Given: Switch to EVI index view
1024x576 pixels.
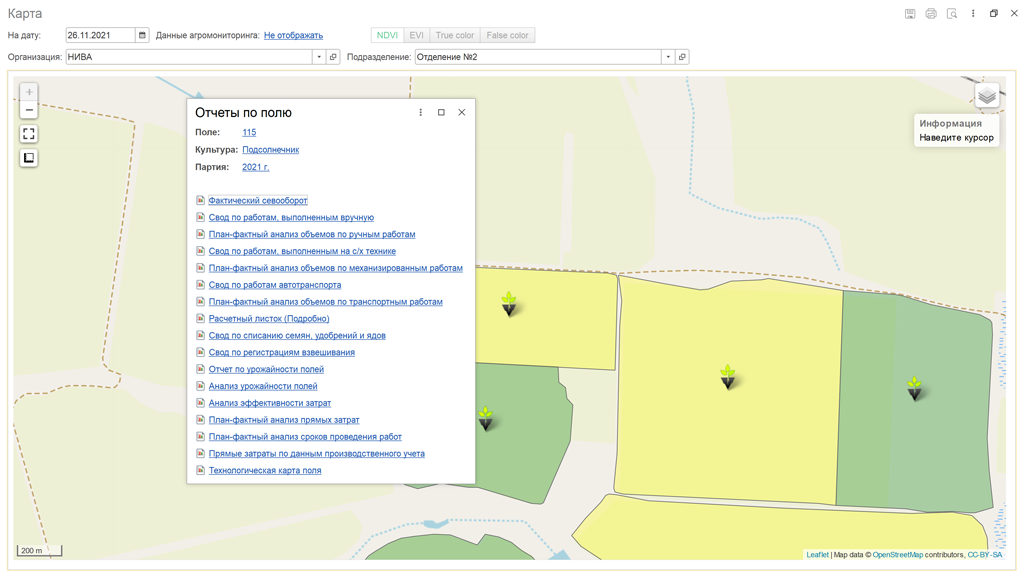Looking at the screenshot, I should click(416, 36).
